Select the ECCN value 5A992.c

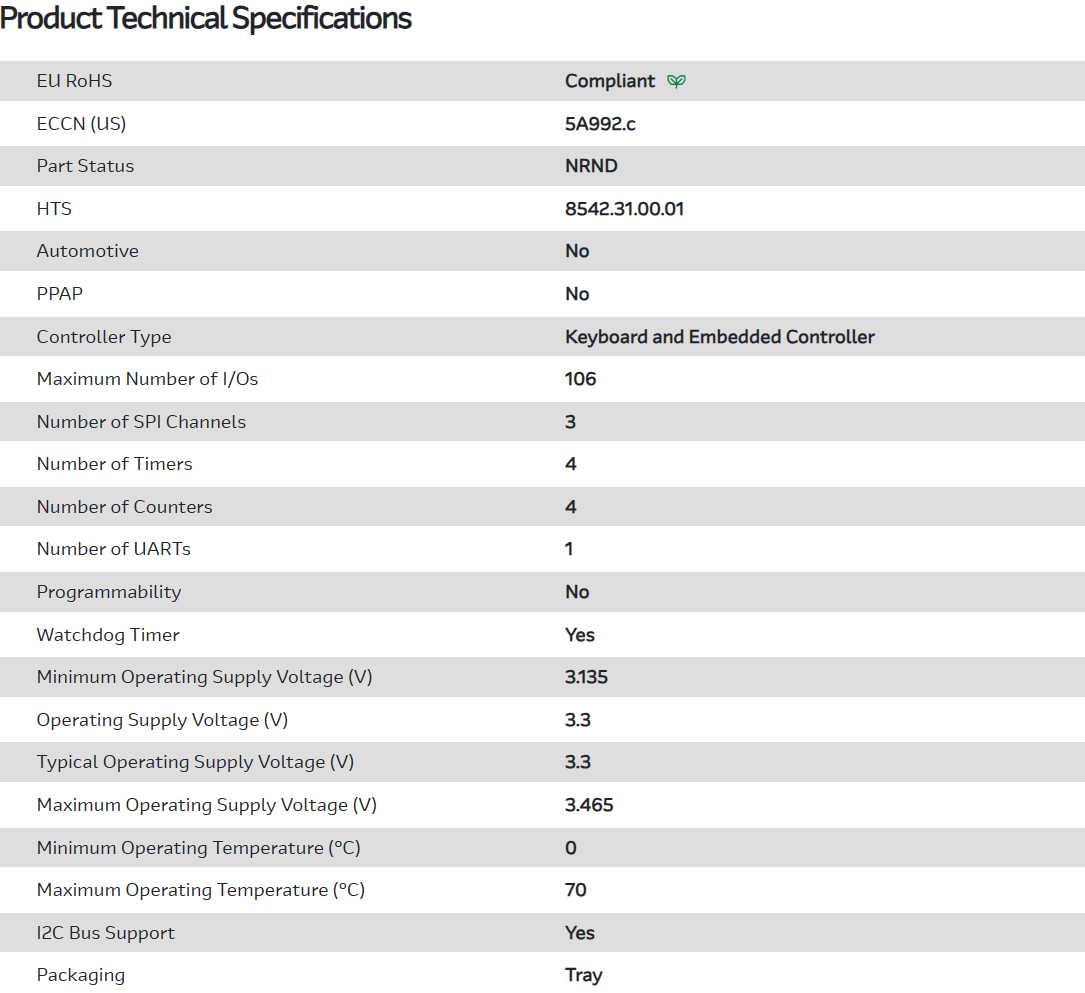(x=600, y=124)
